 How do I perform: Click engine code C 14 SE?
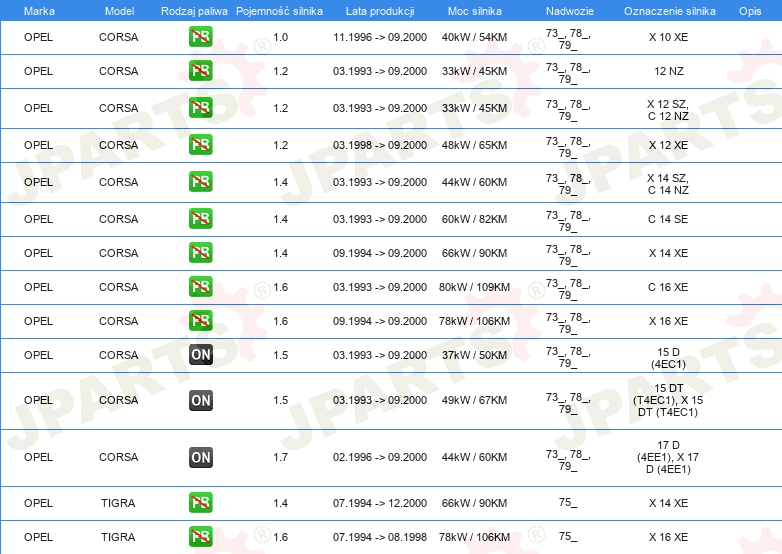pos(668,219)
